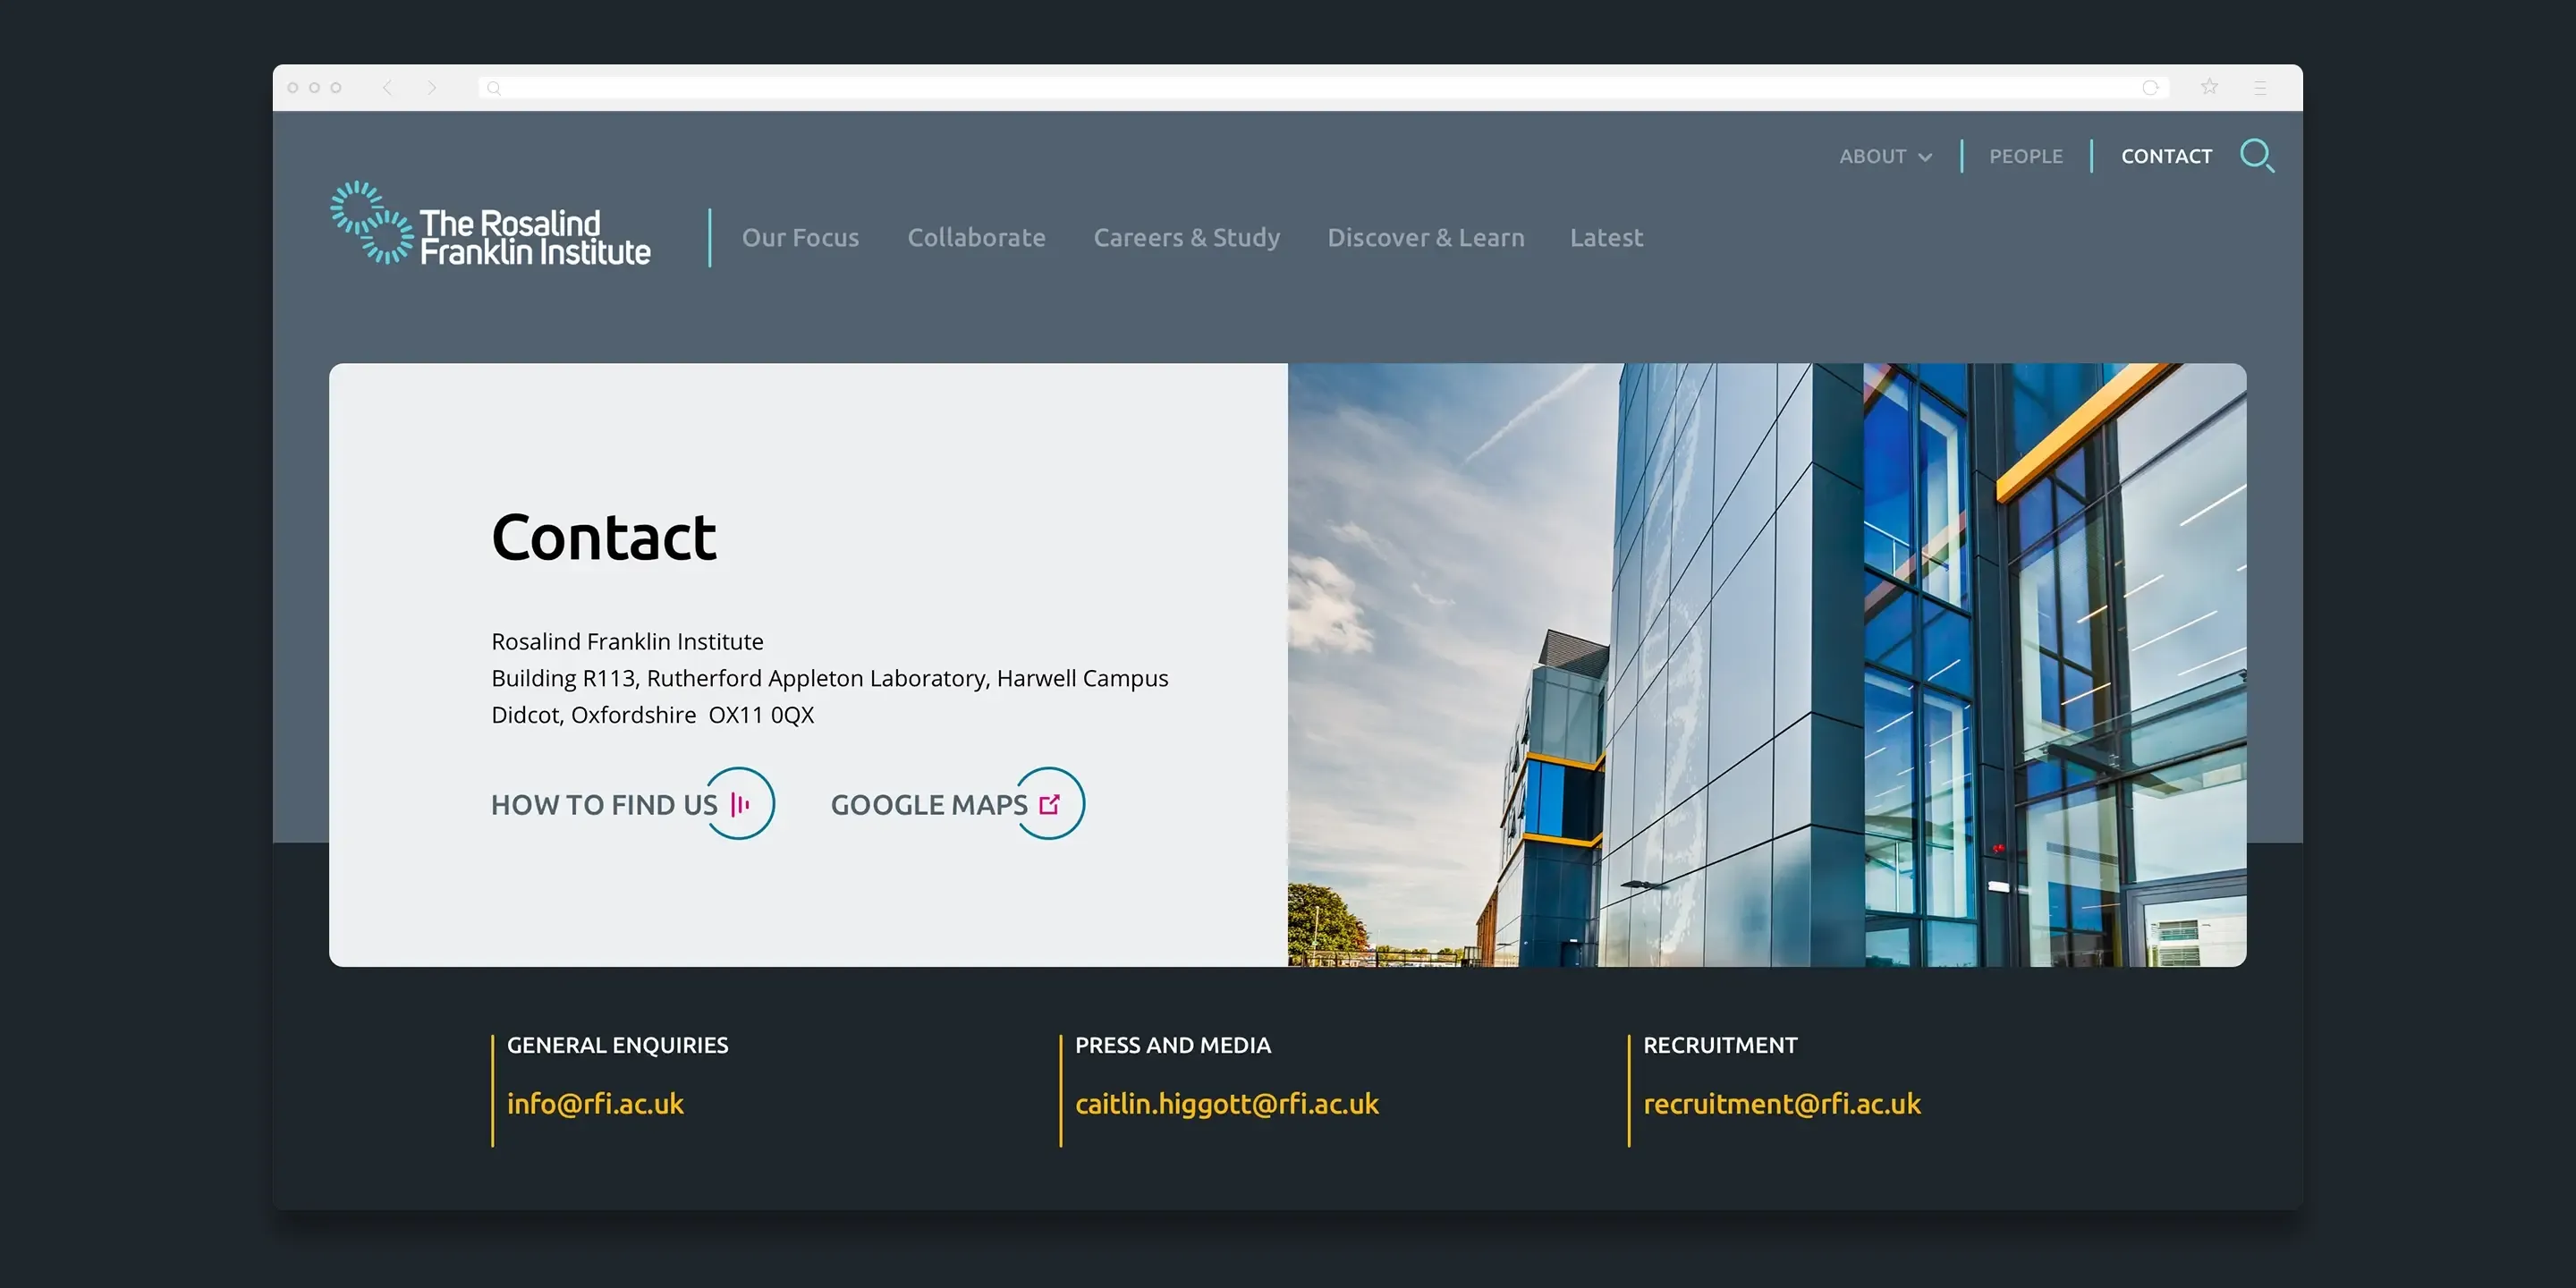Screen dimensions: 2576x1288
Task: Click the browser back arrow
Action: pyautogui.click(x=387, y=88)
